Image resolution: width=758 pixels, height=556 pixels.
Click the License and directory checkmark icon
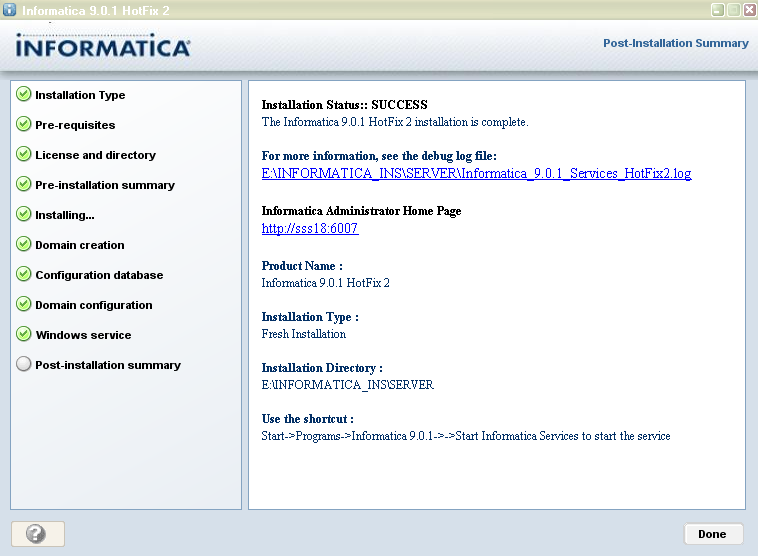point(23,154)
